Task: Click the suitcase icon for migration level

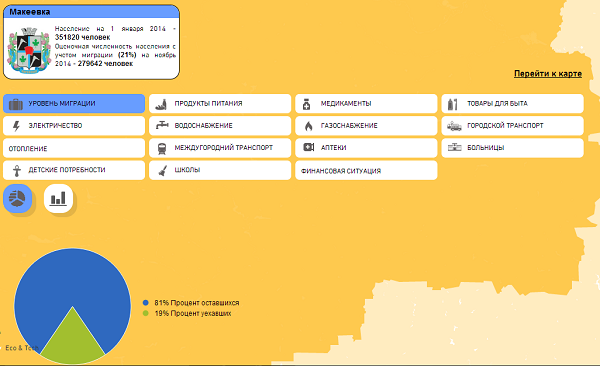Action: 16,104
